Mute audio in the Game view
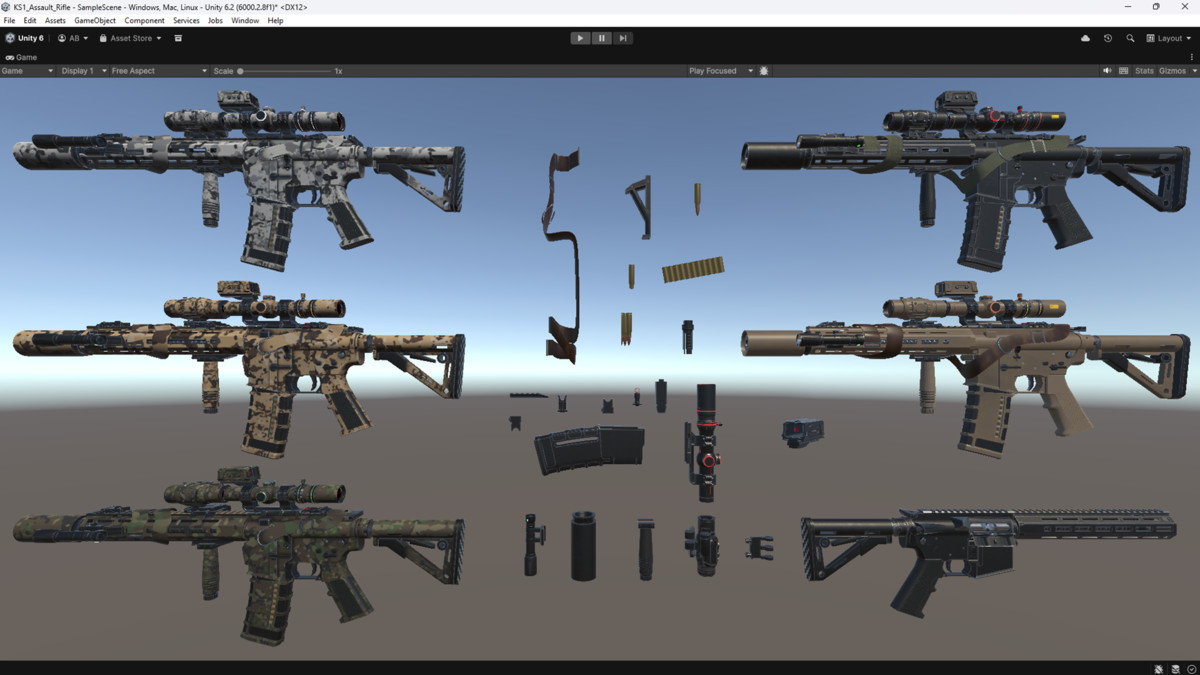The image size is (1200, 675). tap(1109, 70)
